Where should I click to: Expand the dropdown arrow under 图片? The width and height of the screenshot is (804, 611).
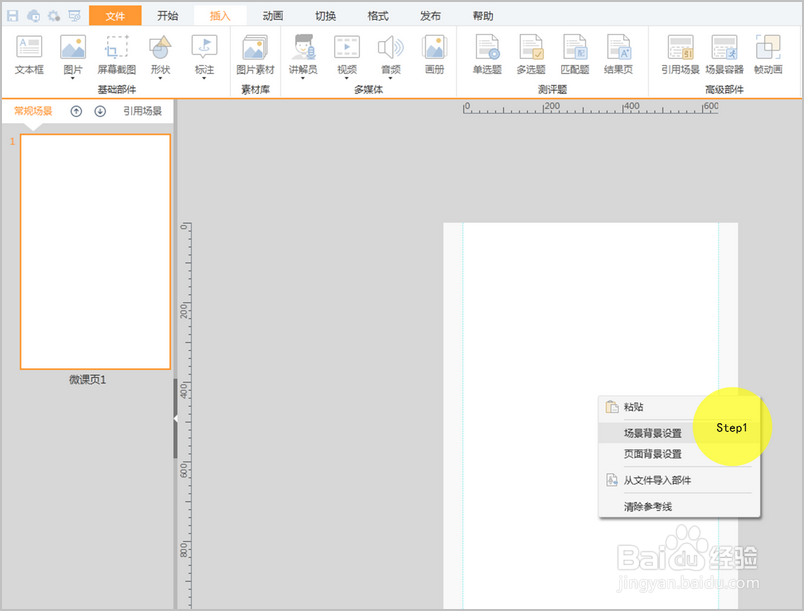(73, 78)
